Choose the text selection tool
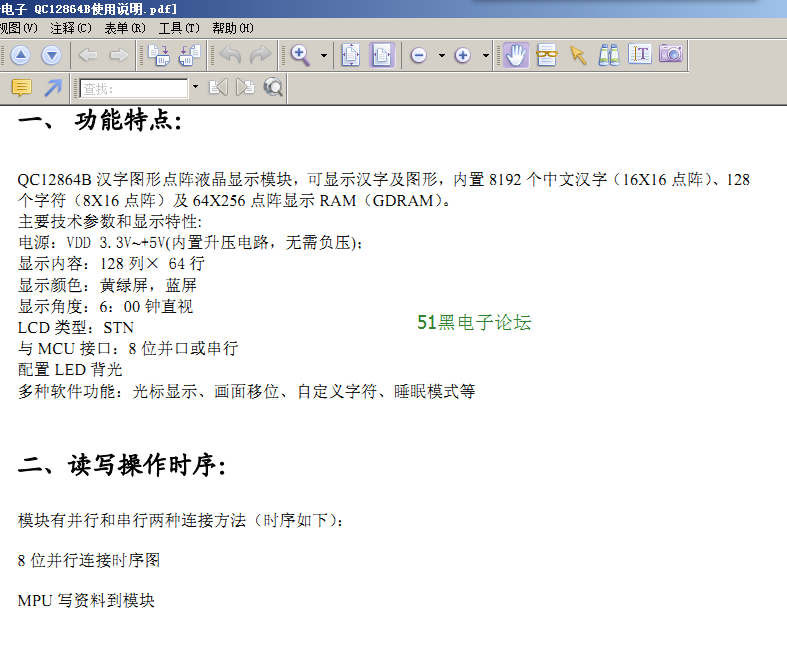 [x=640, y=55]
